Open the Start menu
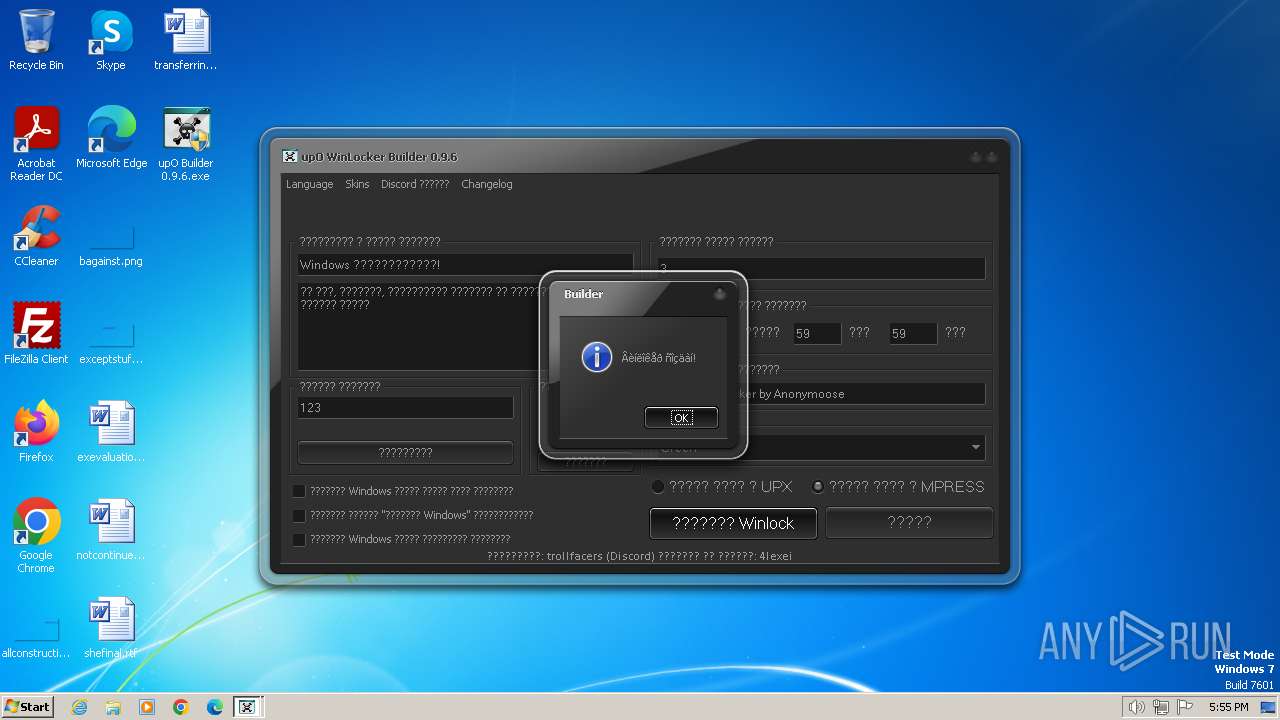 click(x=27, y=707)
